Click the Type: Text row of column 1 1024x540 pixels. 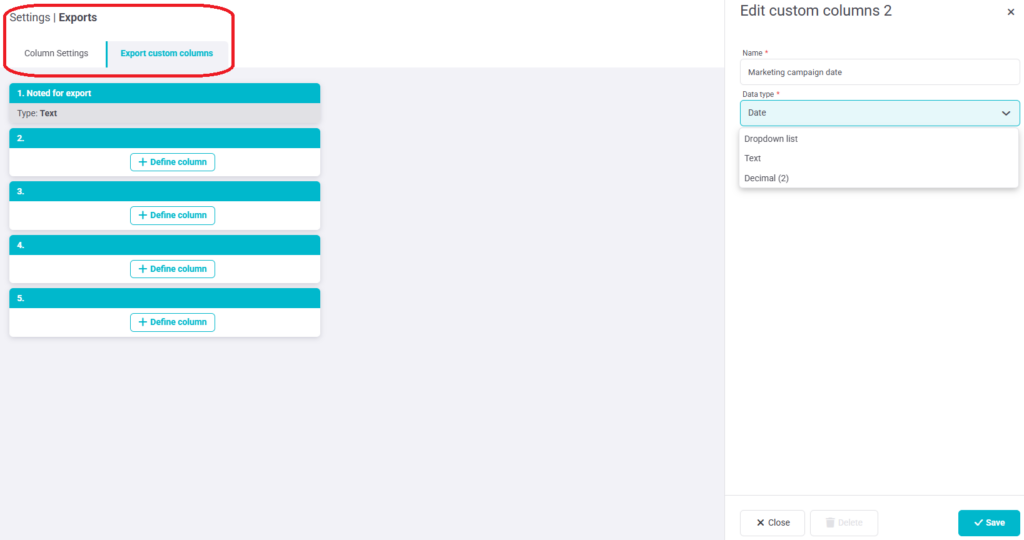[165, 114]
